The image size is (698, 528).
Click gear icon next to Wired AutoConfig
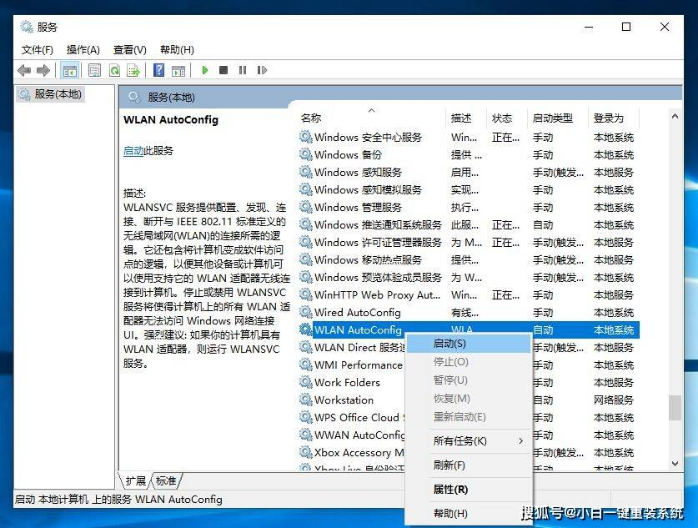(x=305, y=312)
